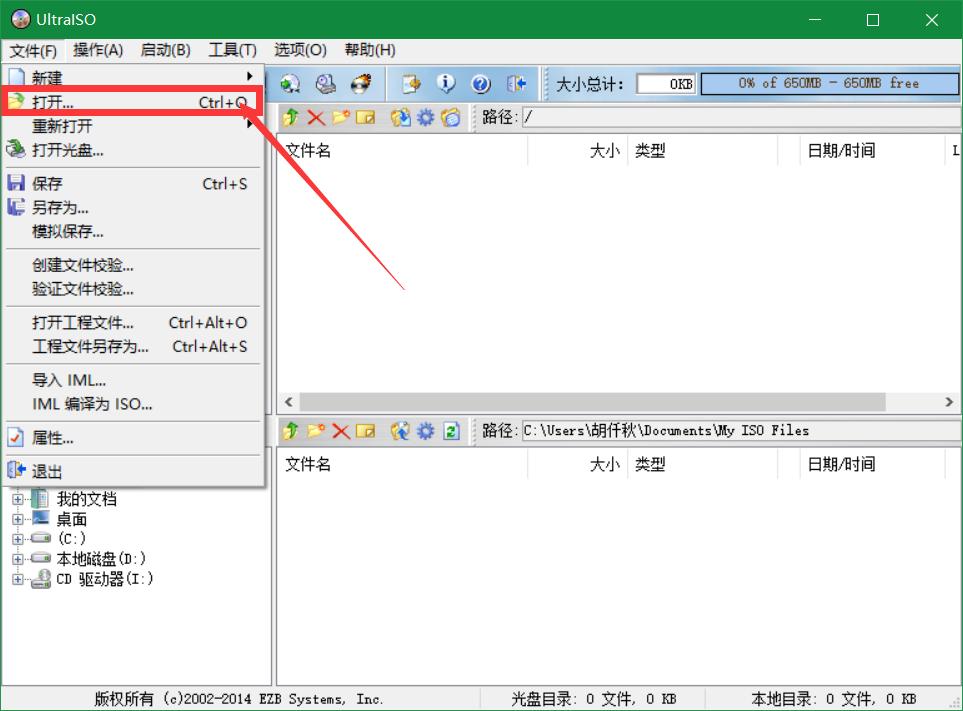Click the gear settings icon in ISO toolbar

point(424,117)
